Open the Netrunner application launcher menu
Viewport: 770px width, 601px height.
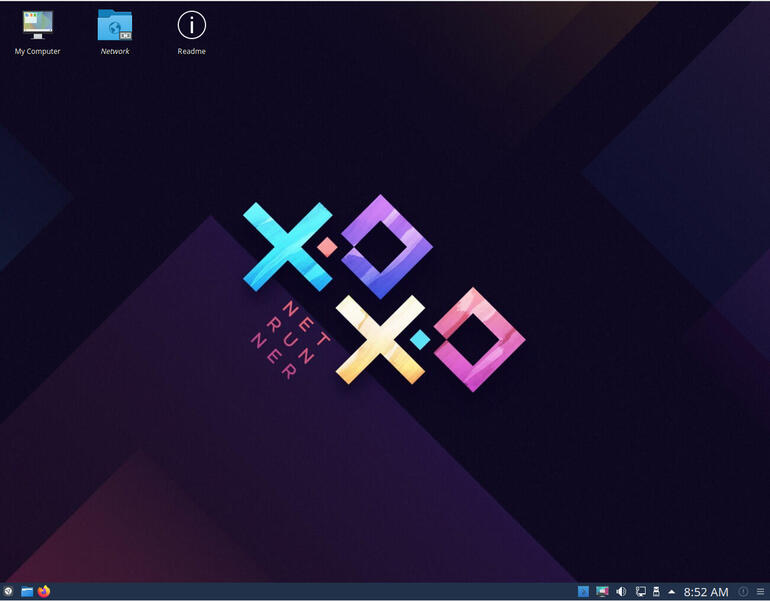[x=8, y=591]
